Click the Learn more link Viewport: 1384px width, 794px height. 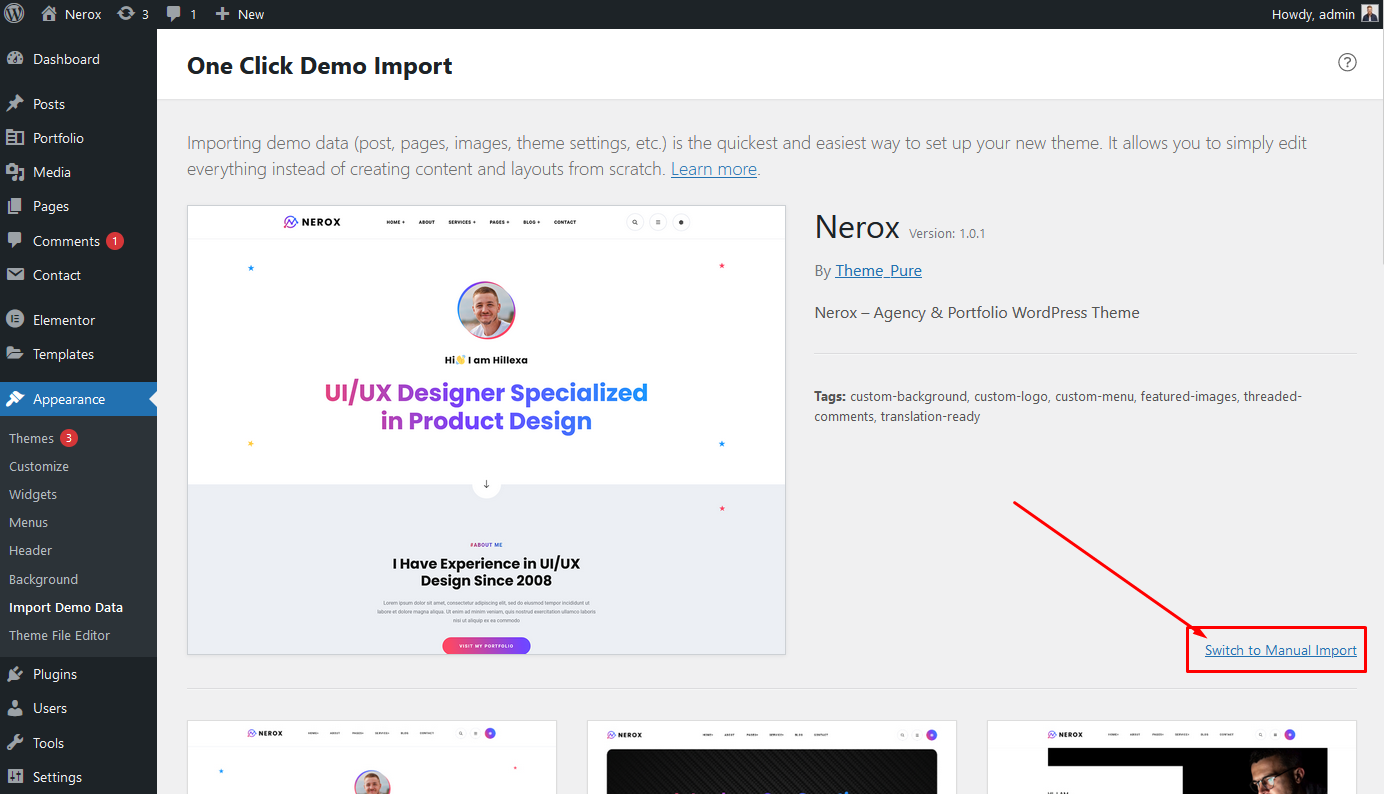pyautogui.click(x=714, y=169)
